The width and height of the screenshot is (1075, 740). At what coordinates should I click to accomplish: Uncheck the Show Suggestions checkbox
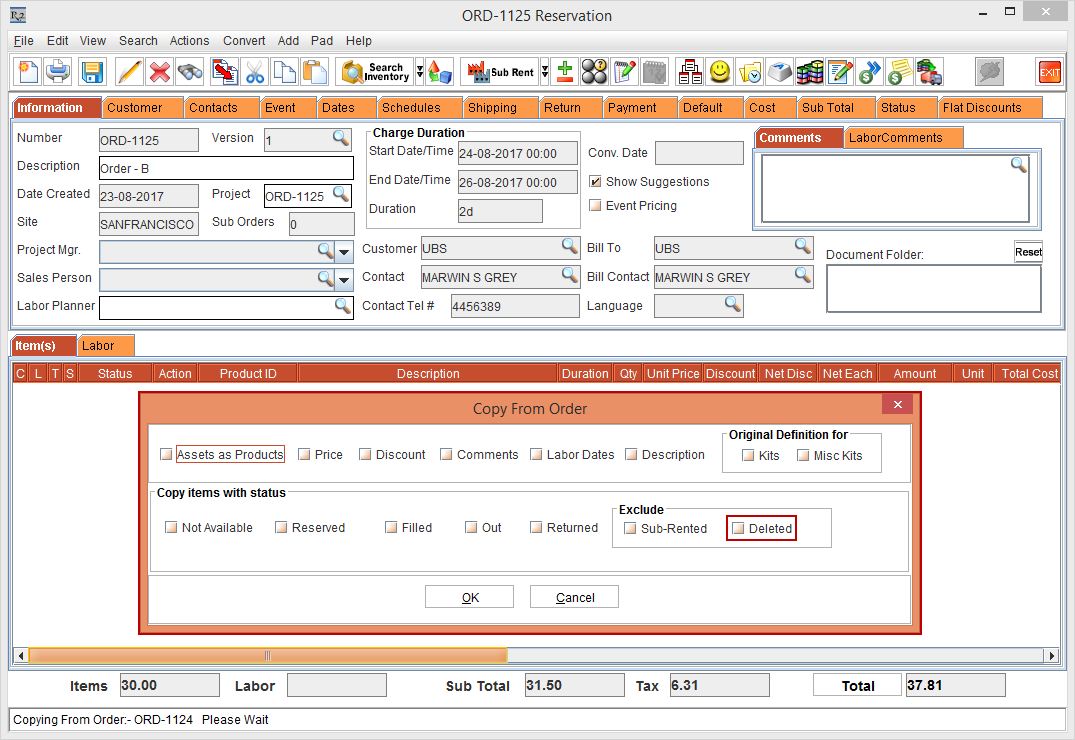coord(596,182)
